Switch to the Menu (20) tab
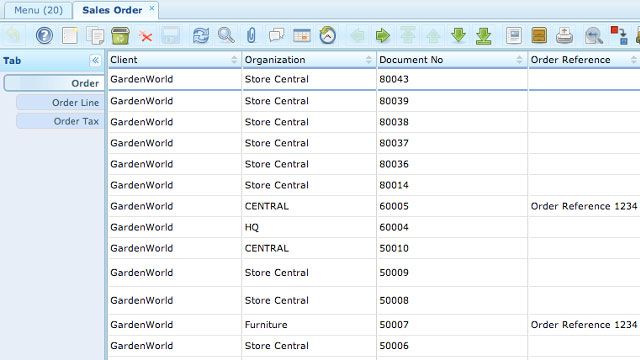This screenshot has width=640, height=360. 38,10
